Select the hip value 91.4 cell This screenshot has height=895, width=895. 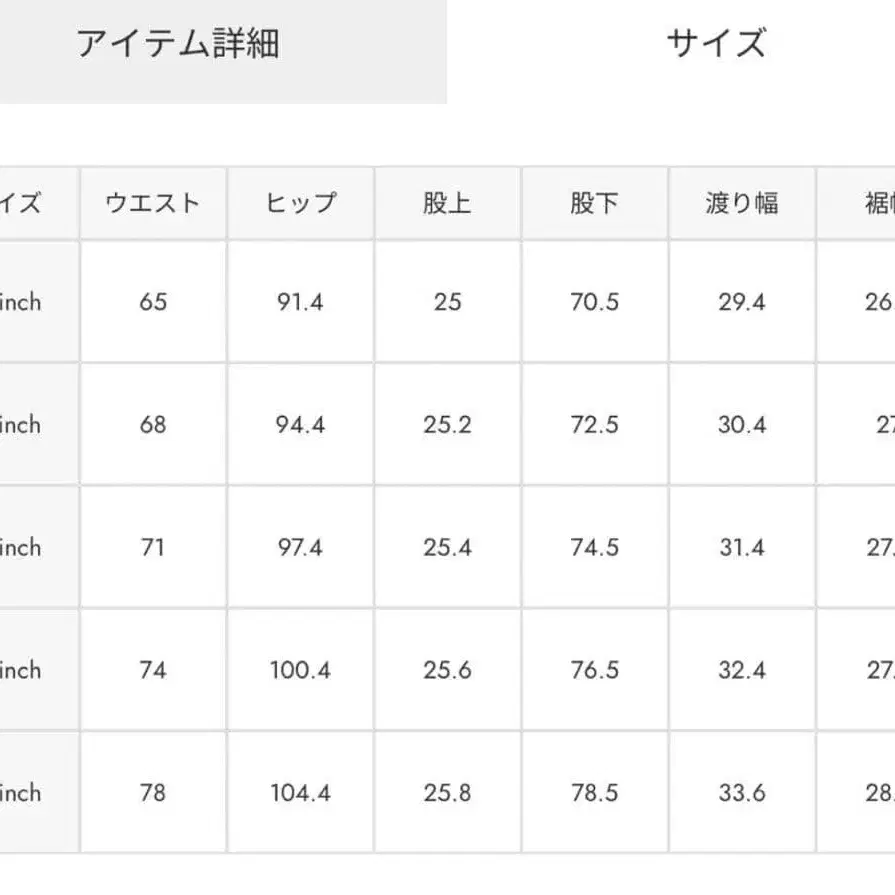coord(300,301)
